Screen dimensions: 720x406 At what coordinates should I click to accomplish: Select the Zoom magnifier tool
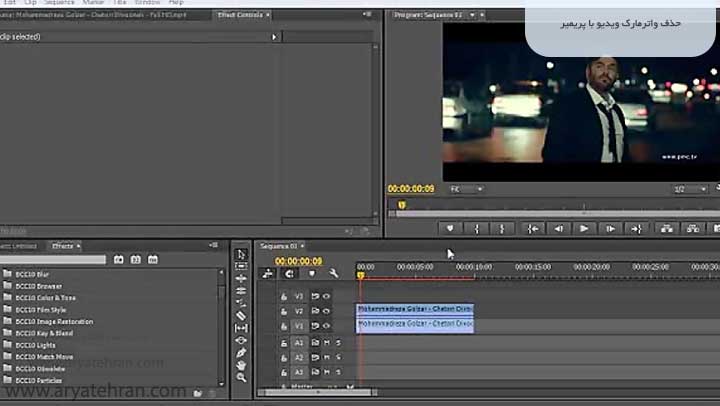(241, 378)
